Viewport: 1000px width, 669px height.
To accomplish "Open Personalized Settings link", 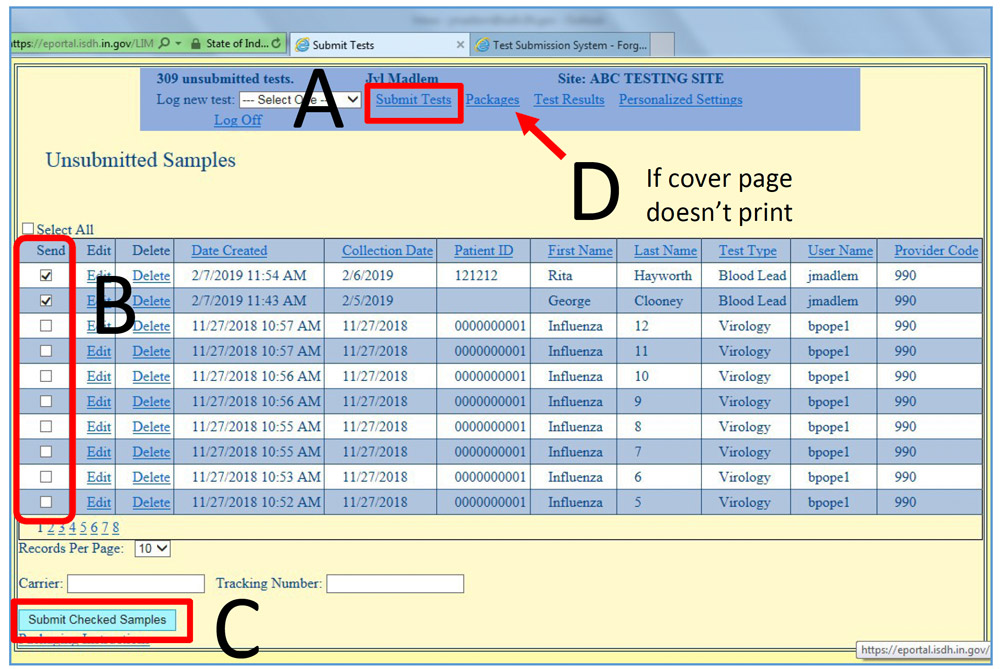I will click(680, 100).
